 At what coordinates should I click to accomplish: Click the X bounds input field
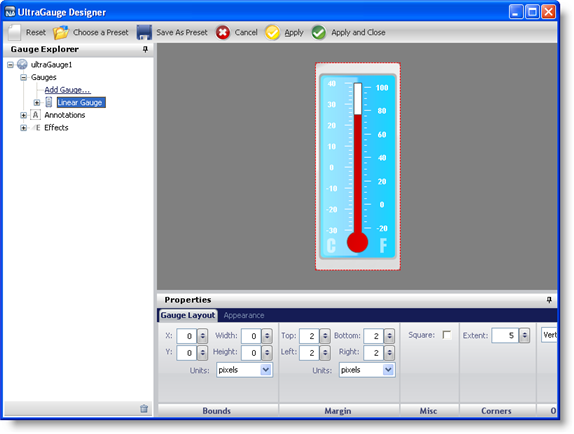[x=187, y=336]
